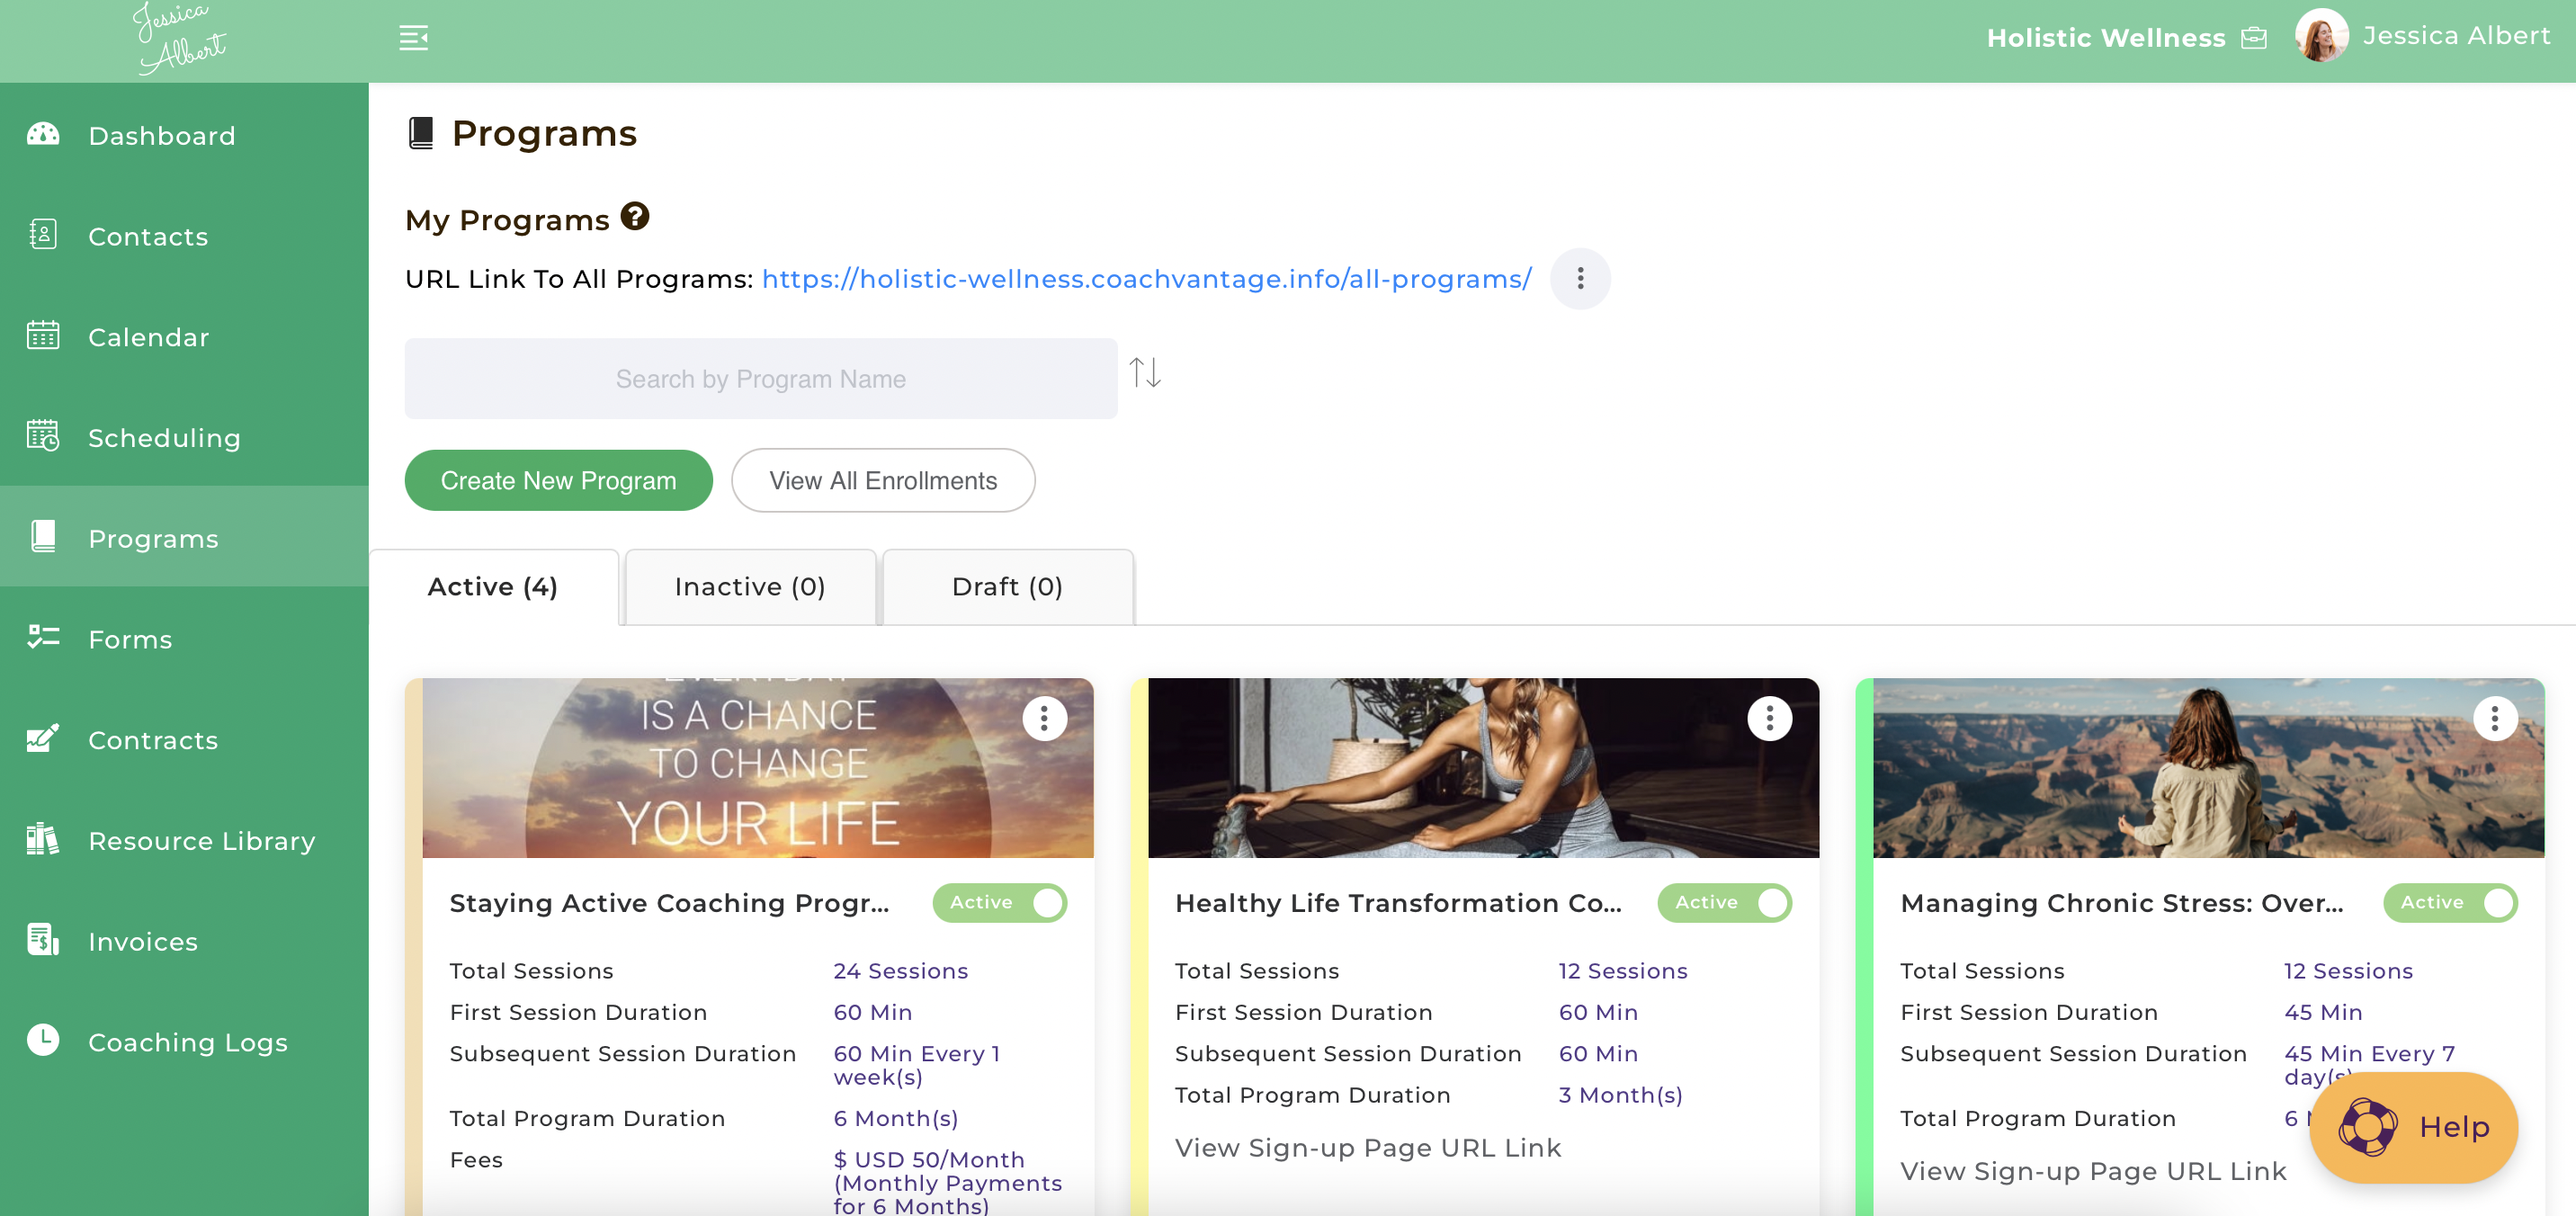
Task: Open three-dot menu on Staying Active card
Action: point(1045,718)
